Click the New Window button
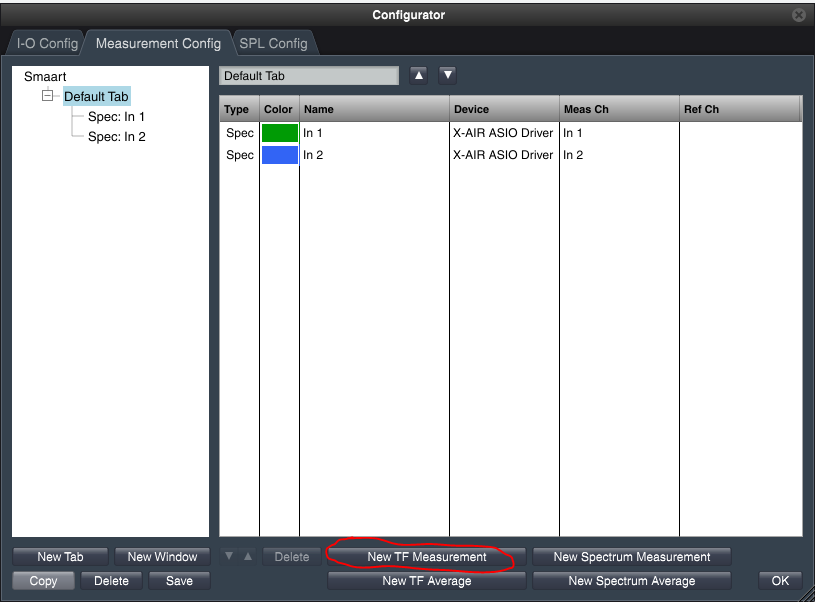Viewport: 815px width, 604px height. tap(162, 557)
